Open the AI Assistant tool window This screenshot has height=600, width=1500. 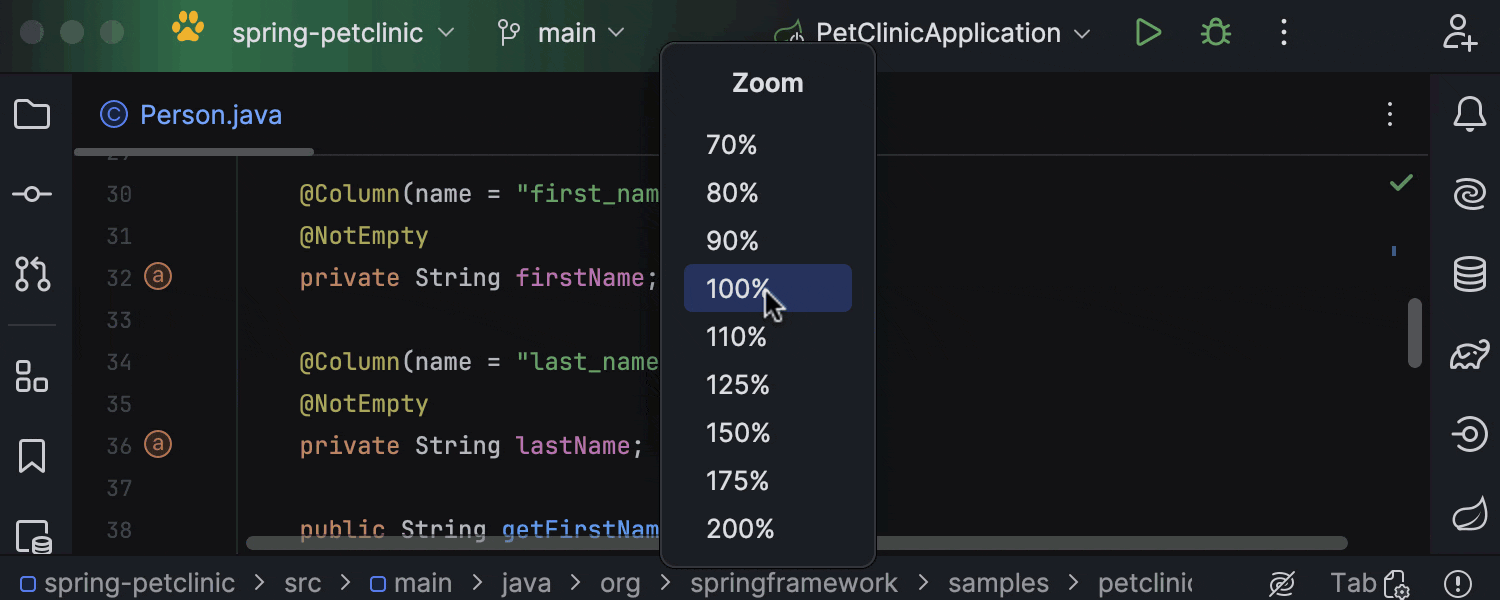coord(1469,194)
